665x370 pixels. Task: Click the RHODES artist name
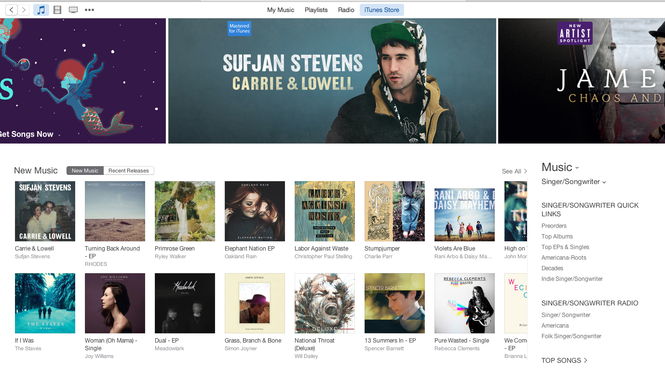click(x=96, y=264)
